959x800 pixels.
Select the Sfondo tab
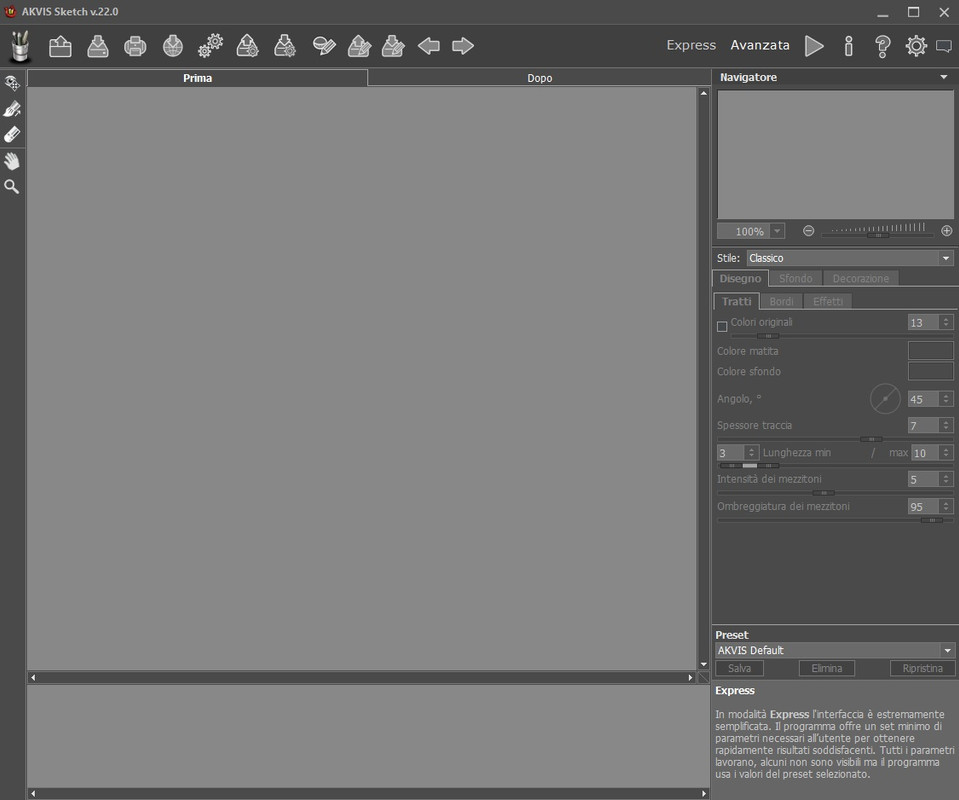point(795,278)
